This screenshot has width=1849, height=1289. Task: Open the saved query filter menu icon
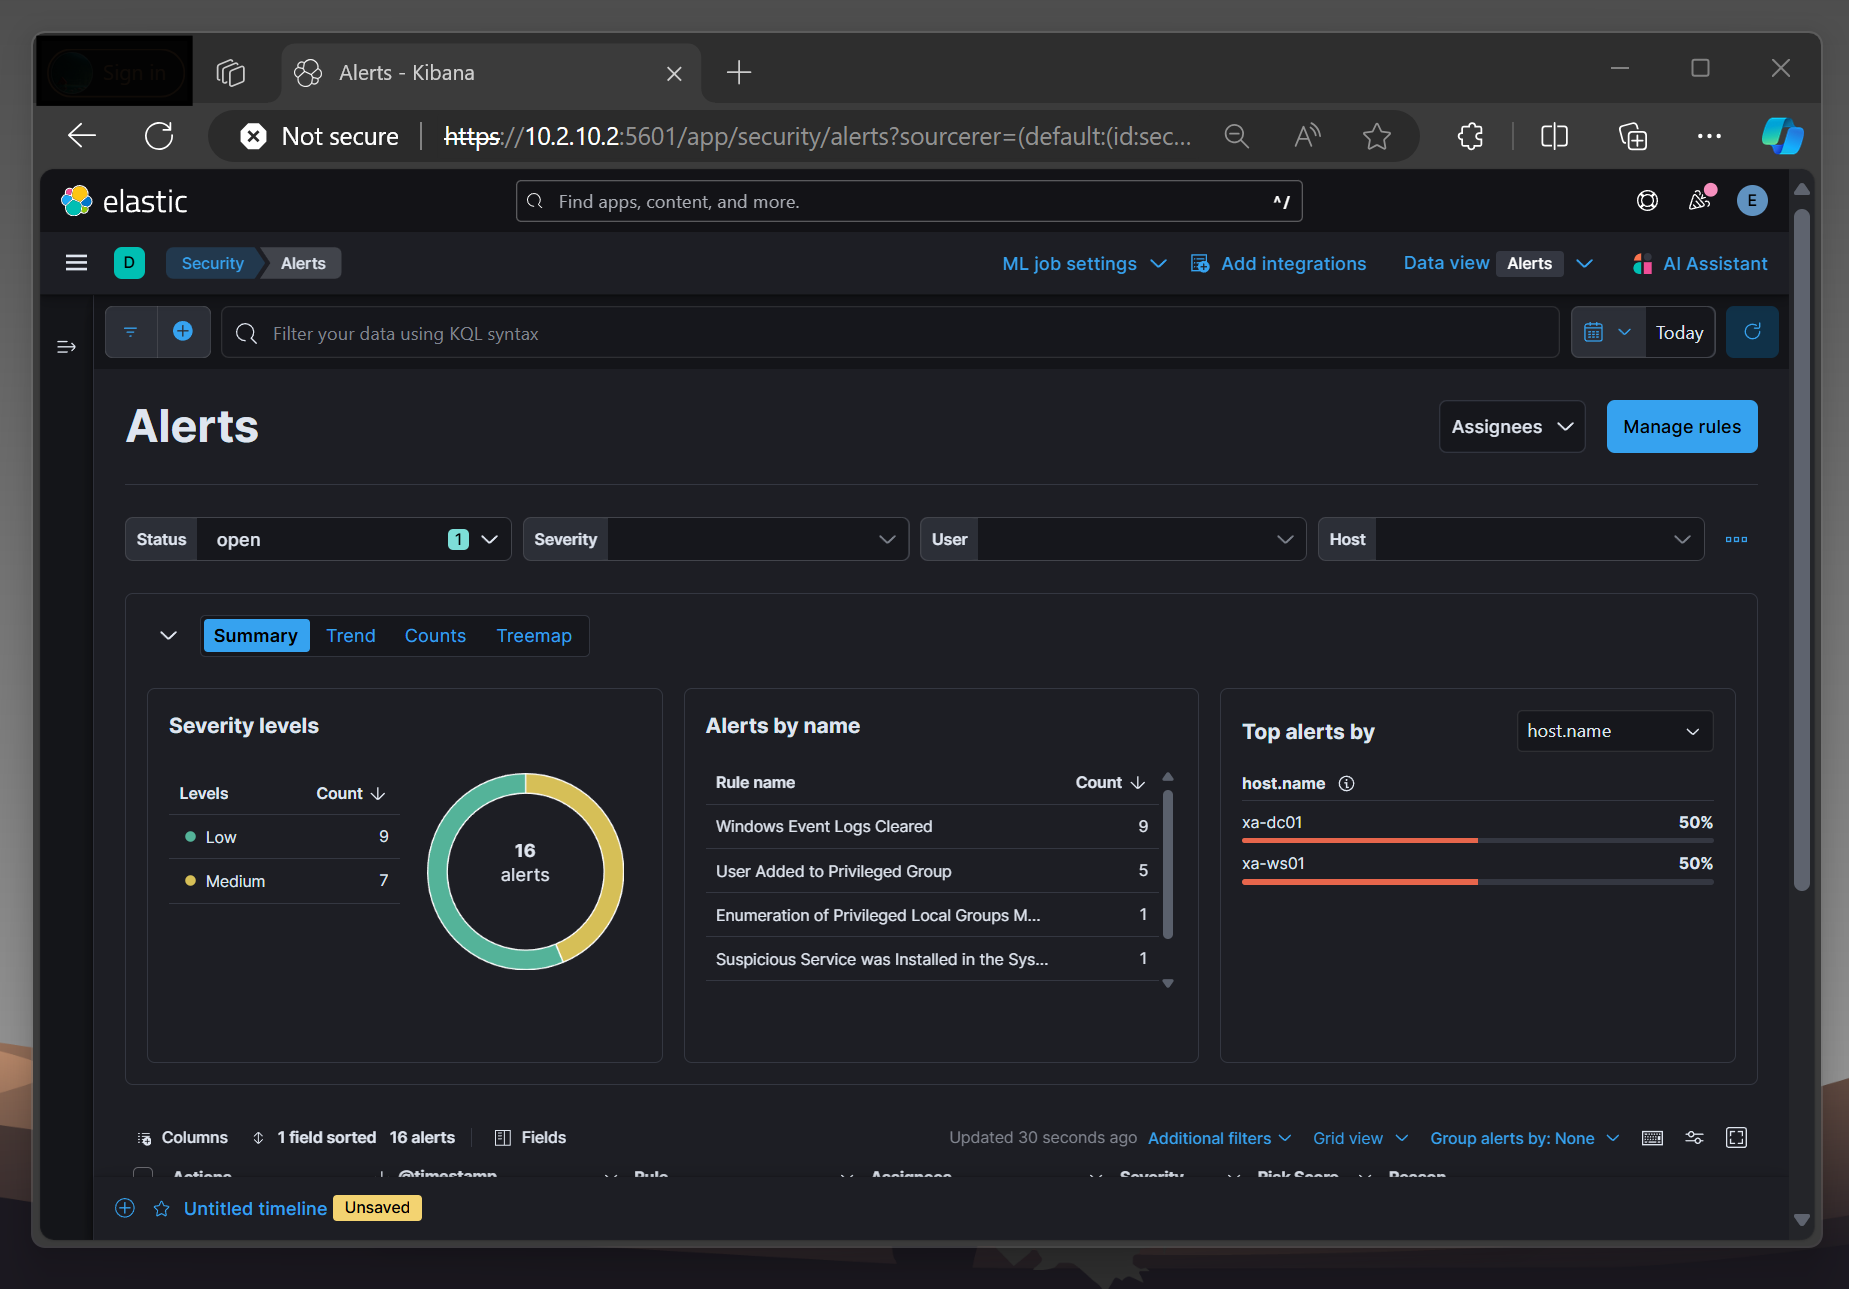[131, 332]
